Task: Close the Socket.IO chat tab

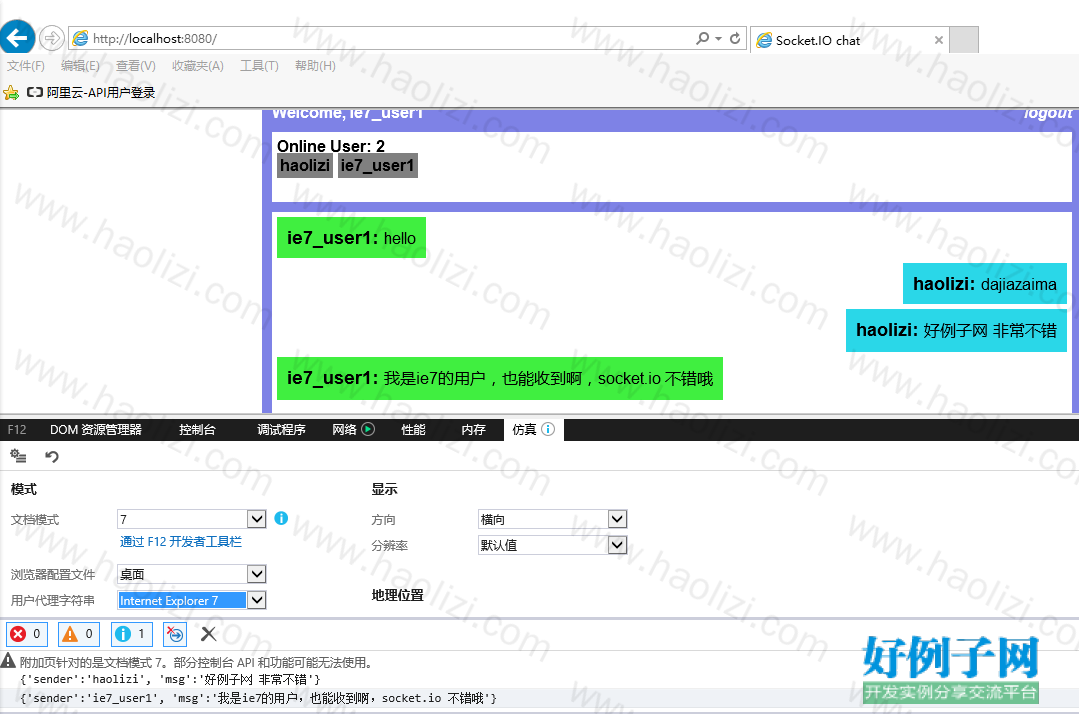Action: (939, 40)
